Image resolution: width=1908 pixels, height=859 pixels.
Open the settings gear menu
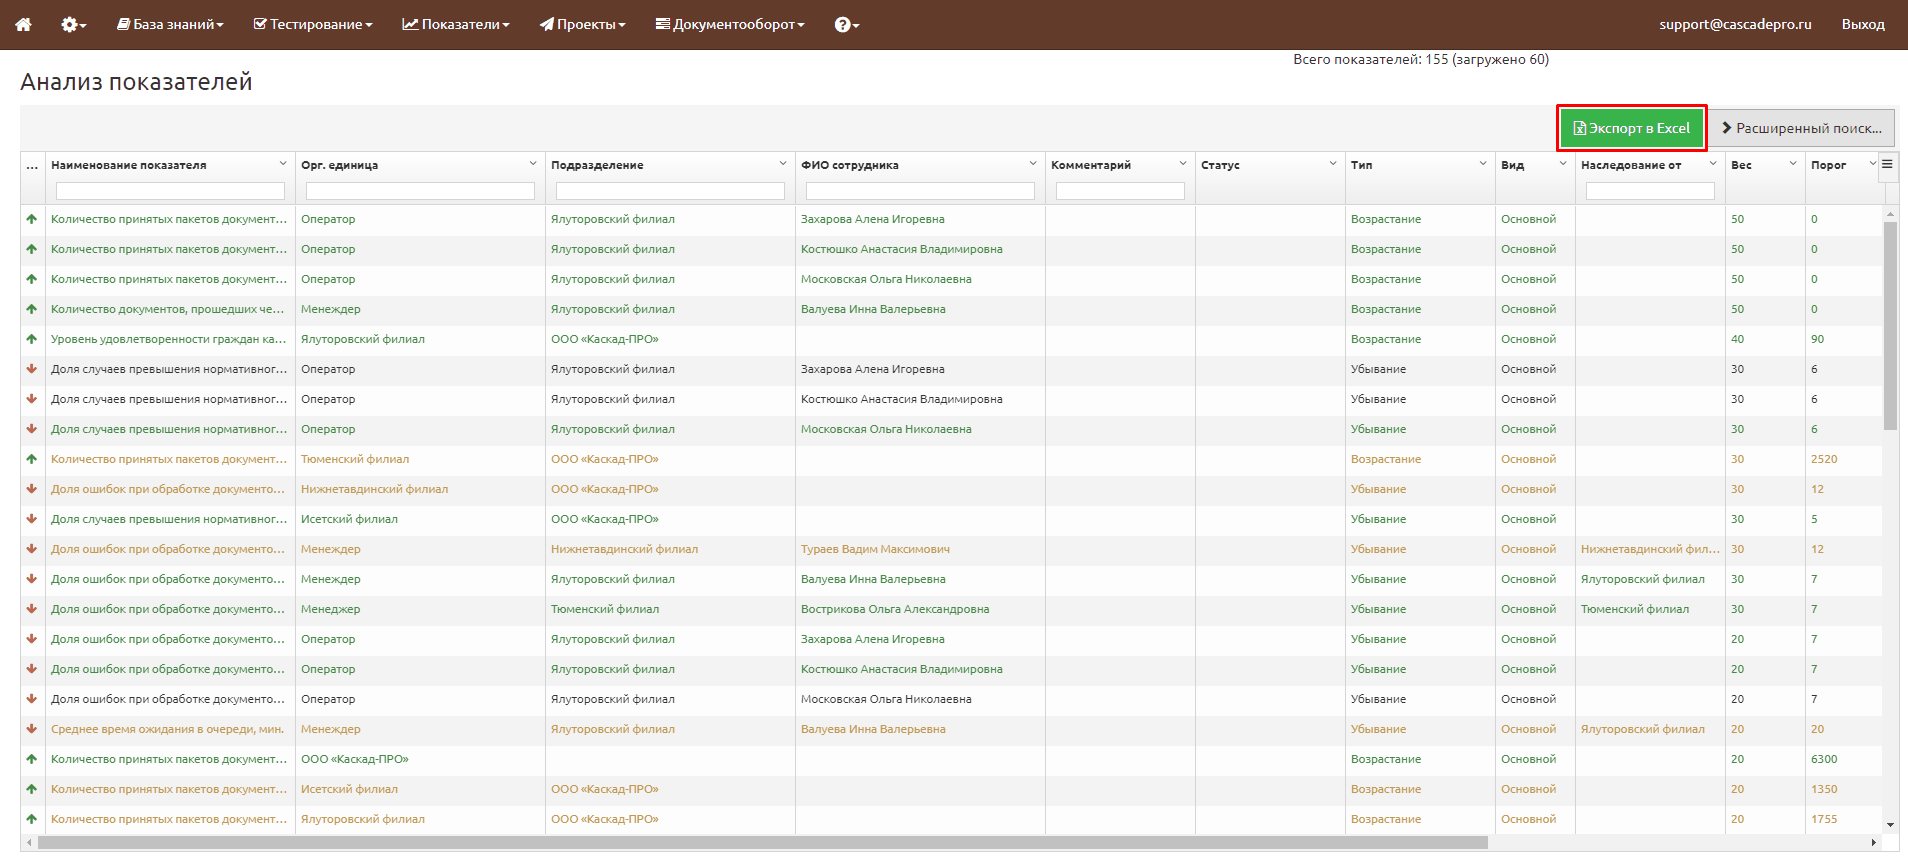(73, 24)
